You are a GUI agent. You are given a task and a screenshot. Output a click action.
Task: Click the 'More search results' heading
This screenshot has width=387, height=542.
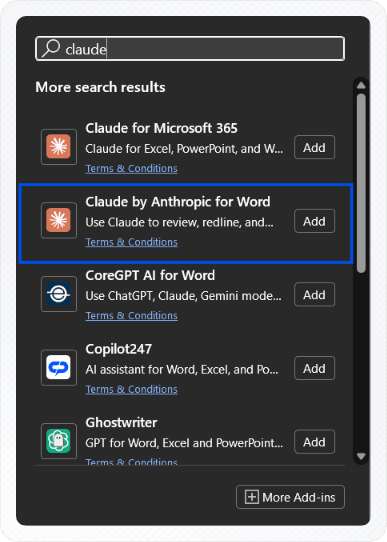click(x=100, y=87)
